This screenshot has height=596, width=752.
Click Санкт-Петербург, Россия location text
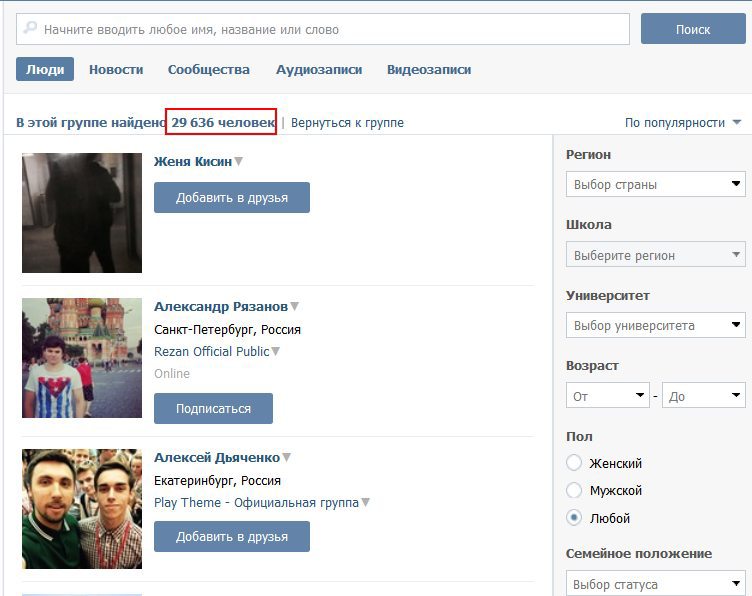tap(227, 329)
